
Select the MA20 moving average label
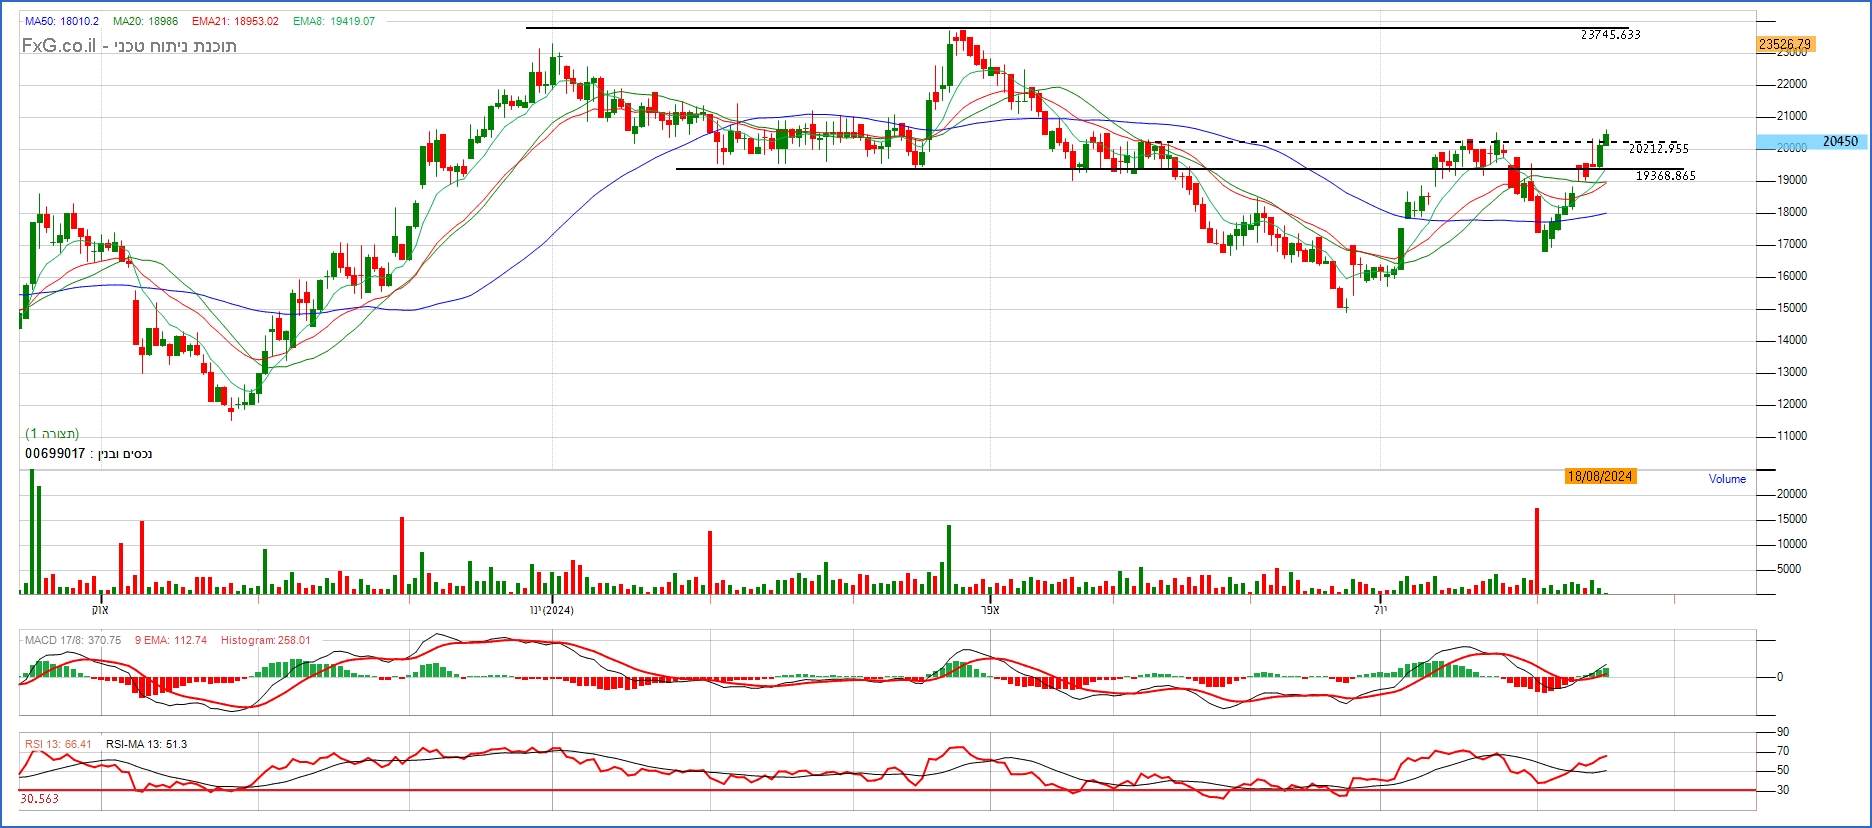[145, 21]
